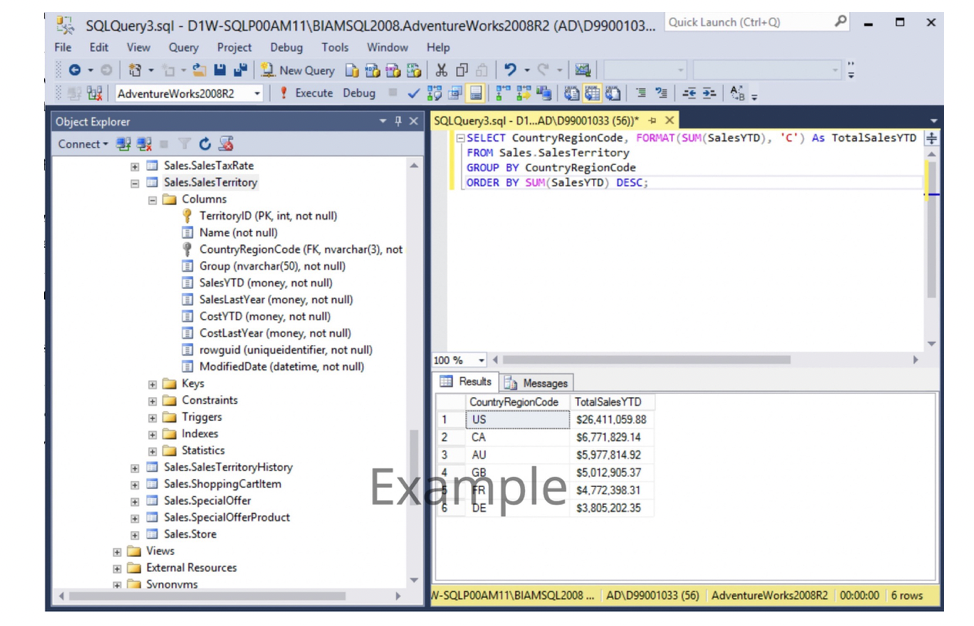The height and width of the screenshot is (626, 974).
Task: Click the query editor horizontal scrollbar
Action: 646,360
